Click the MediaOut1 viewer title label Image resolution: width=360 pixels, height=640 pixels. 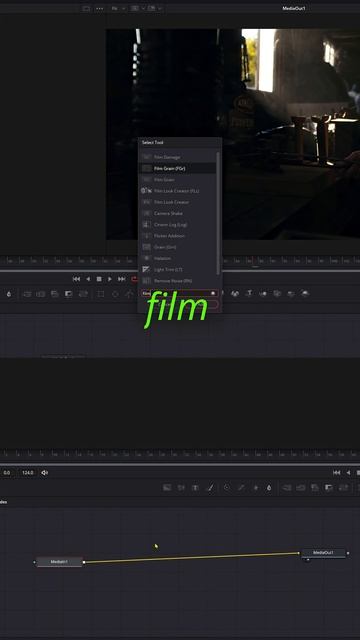click(293, 8)
